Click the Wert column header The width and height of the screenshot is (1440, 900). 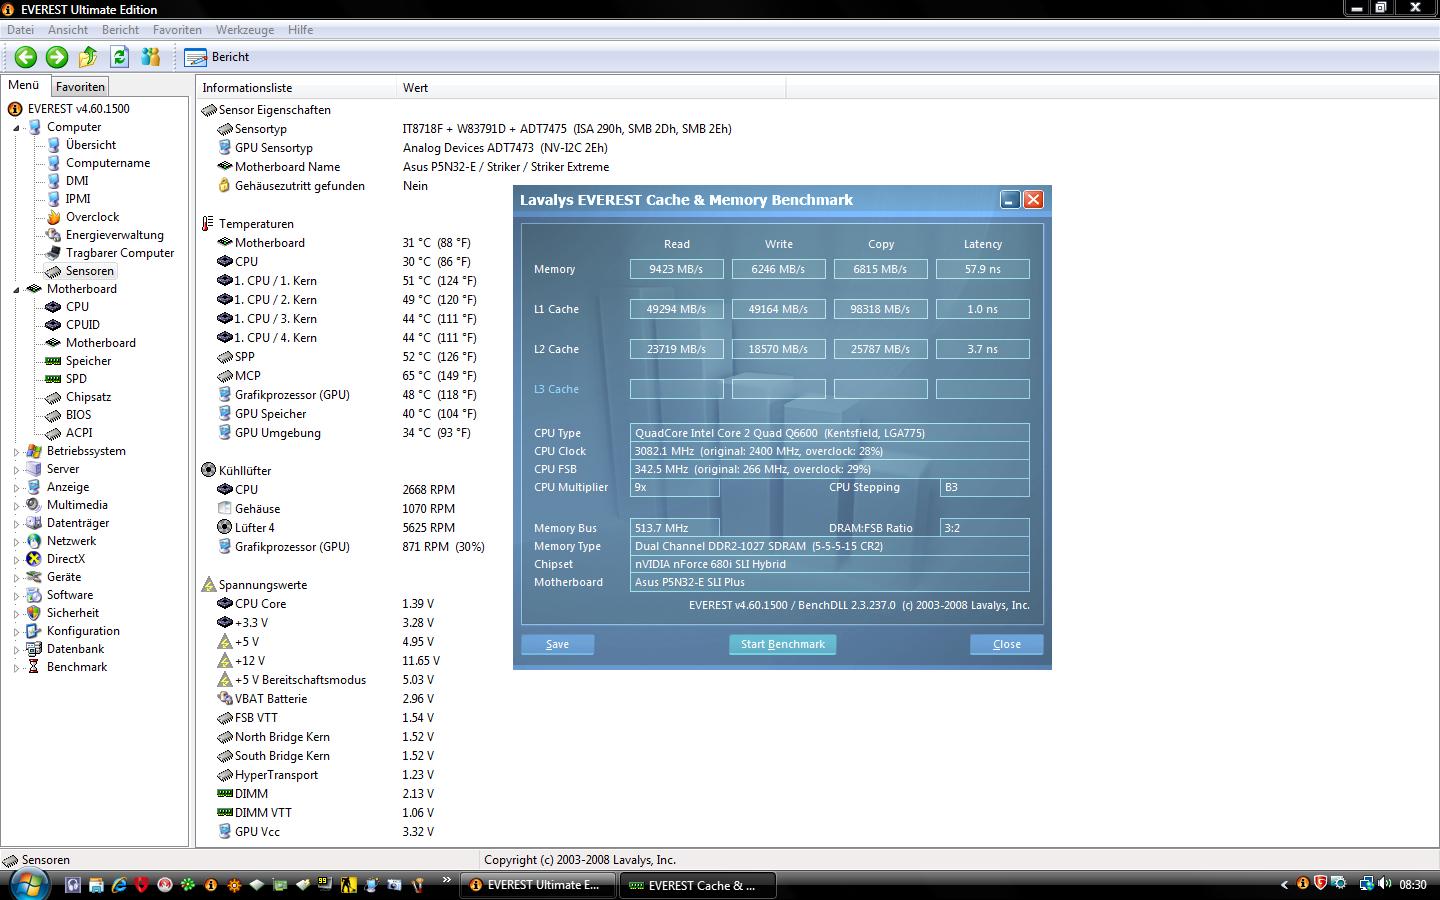click(x=591, y=88)
